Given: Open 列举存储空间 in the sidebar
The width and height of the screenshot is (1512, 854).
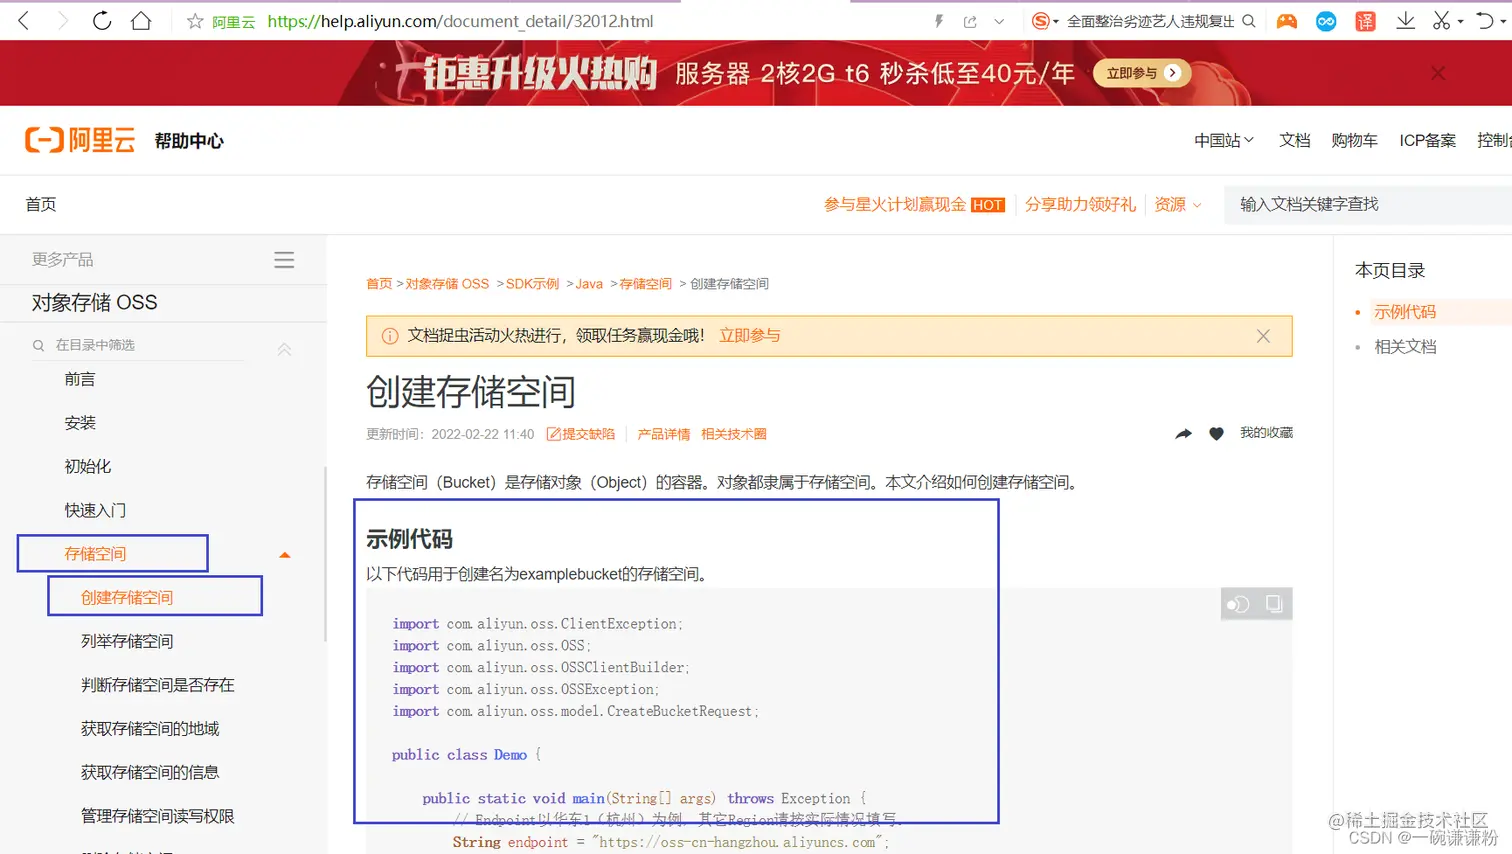Looking at the screenshot, I should (127, 641).
